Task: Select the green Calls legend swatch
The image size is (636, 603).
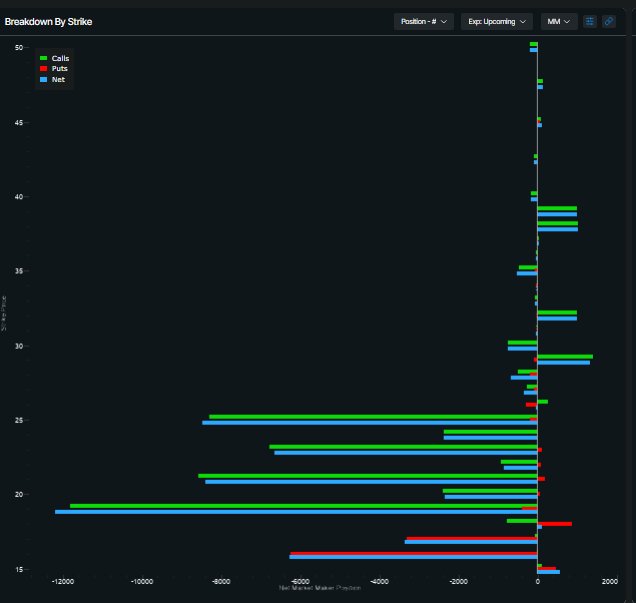Action: pos(43,58)
